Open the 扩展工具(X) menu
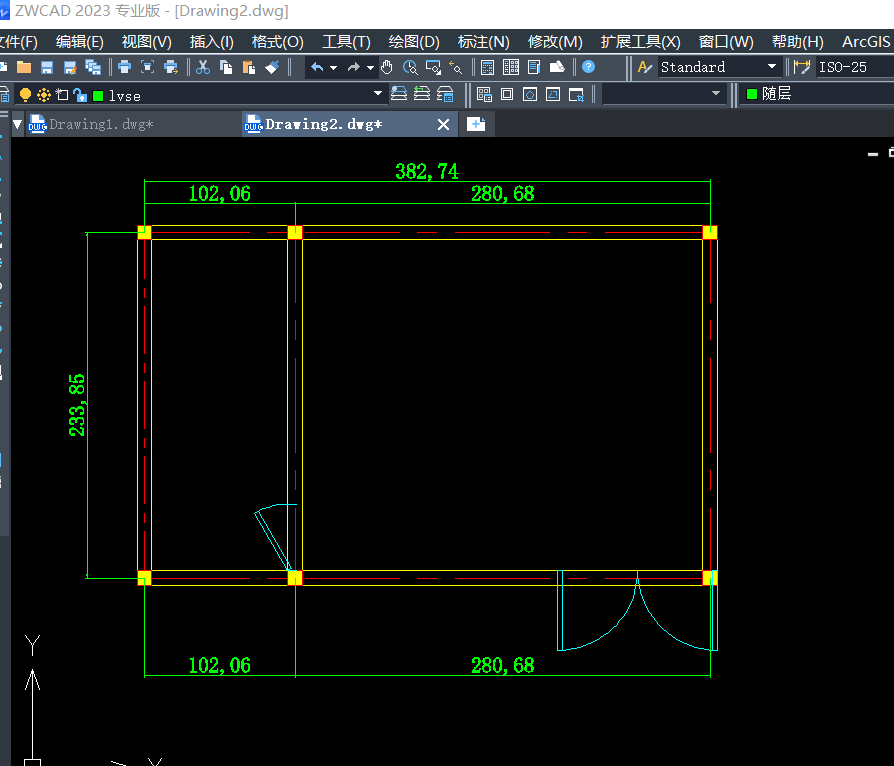Viewport: 894px width, 766px height. [x=640, y=42]
